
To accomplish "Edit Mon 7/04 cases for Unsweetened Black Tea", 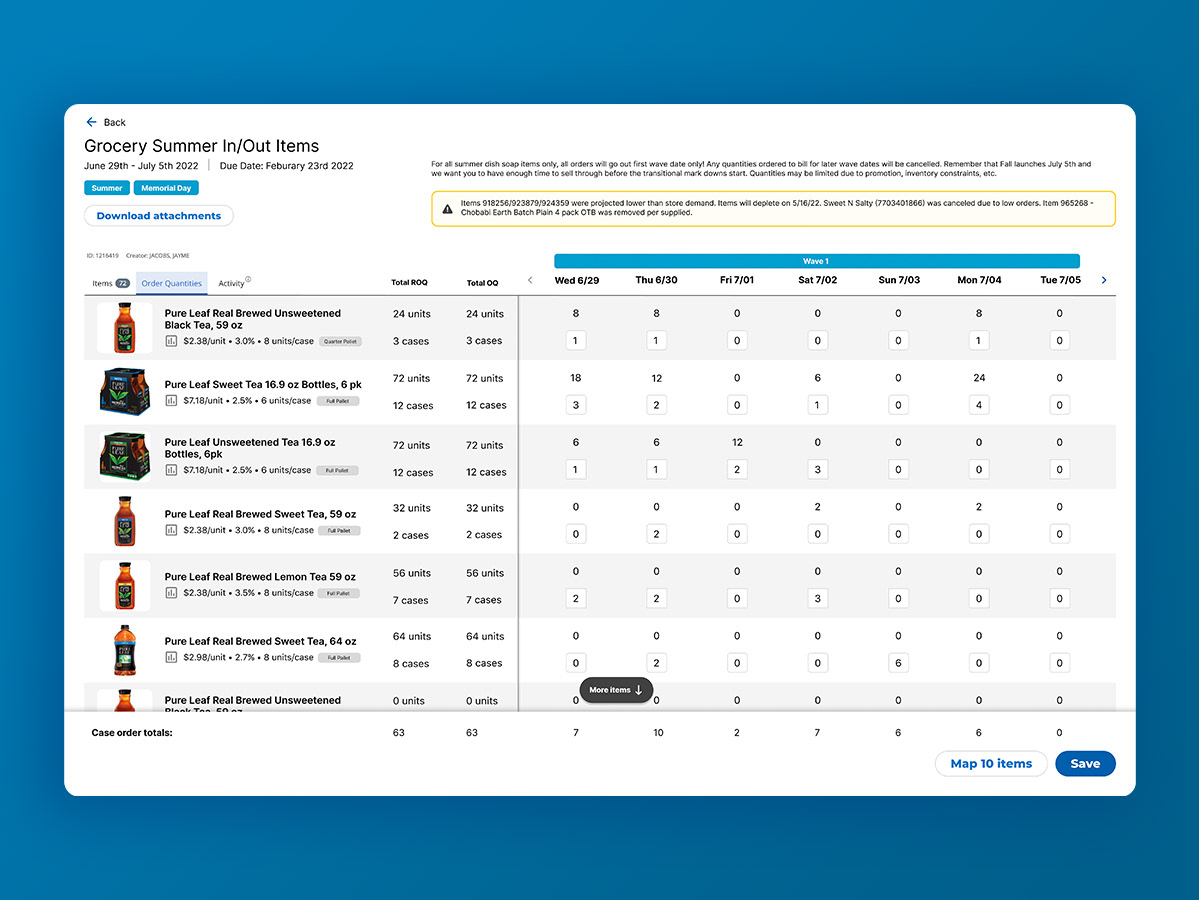I will coord(979,340).
